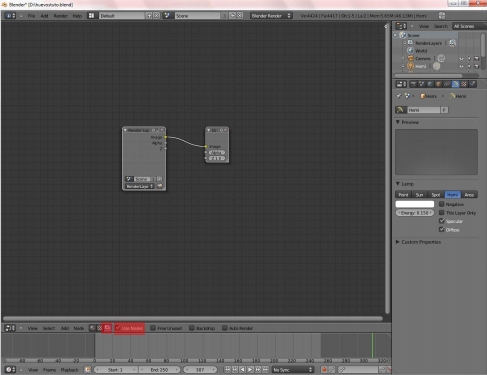Screen dimensions: 487x375
Task: Open Render Layer dropdown in node
Action: point(139,186)
